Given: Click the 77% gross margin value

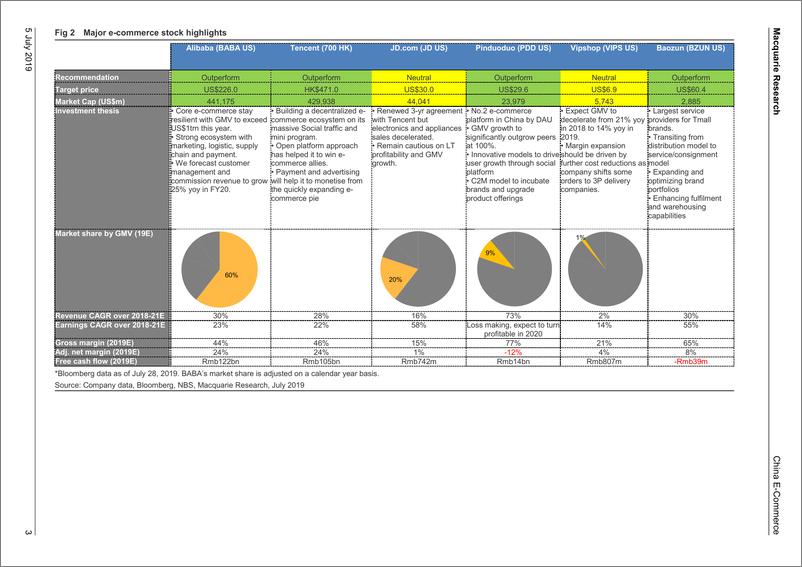Looking at the screenshot, I should pos(513,343).
